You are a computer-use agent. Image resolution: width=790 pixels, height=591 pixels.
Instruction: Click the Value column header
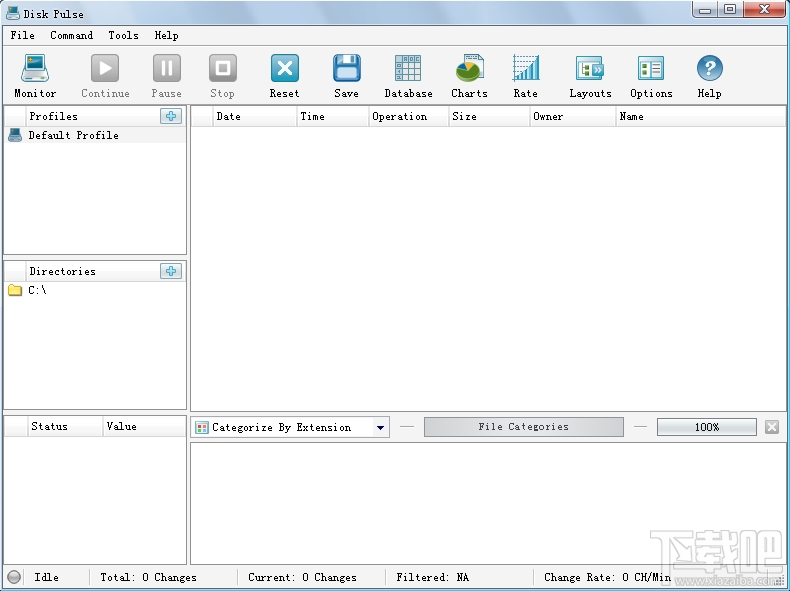pos(144,426)
